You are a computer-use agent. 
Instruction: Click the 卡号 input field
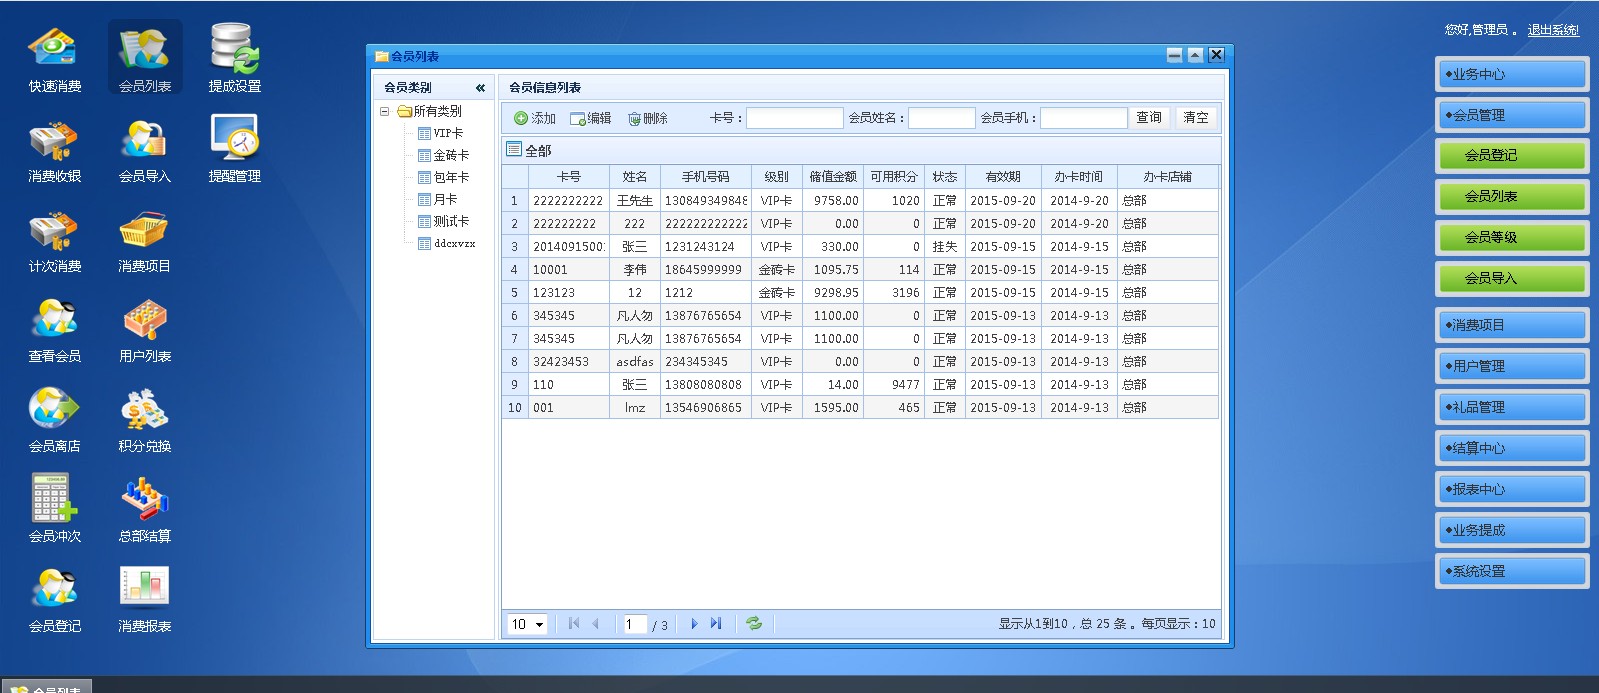pyautogui.click(x=794, y=118)
